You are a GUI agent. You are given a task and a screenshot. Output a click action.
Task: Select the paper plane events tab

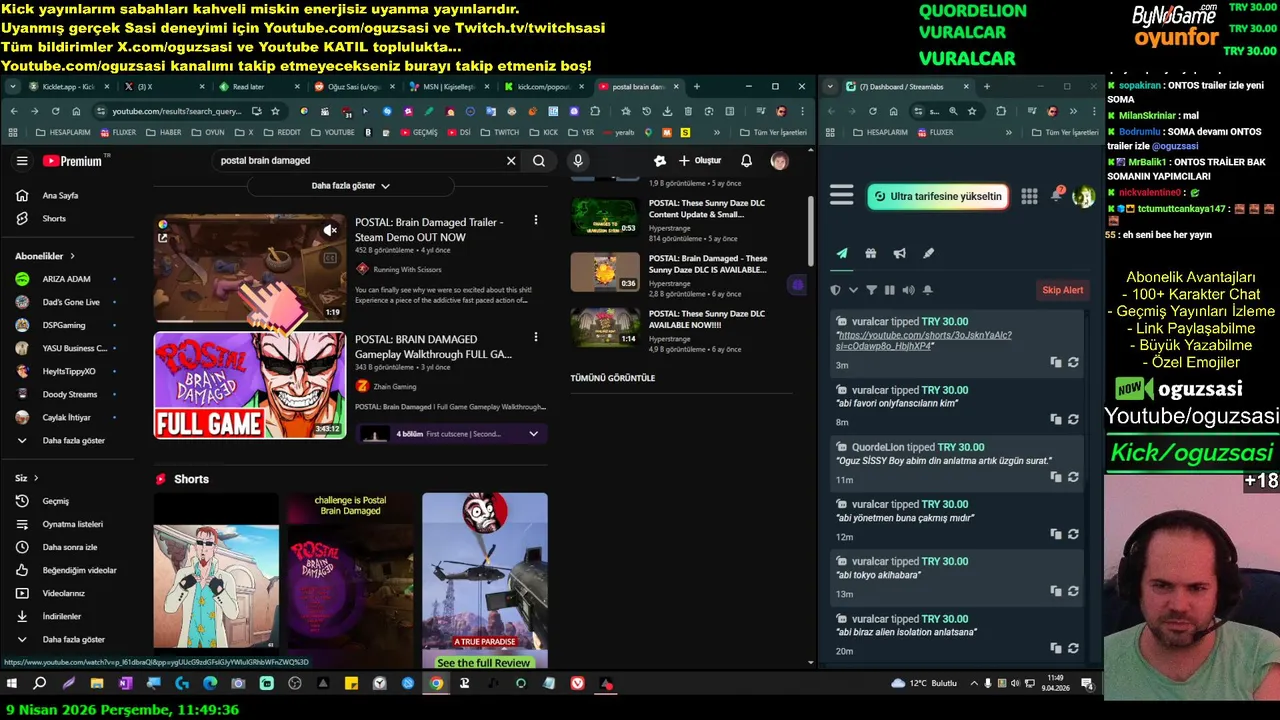(x=842, y=254)
